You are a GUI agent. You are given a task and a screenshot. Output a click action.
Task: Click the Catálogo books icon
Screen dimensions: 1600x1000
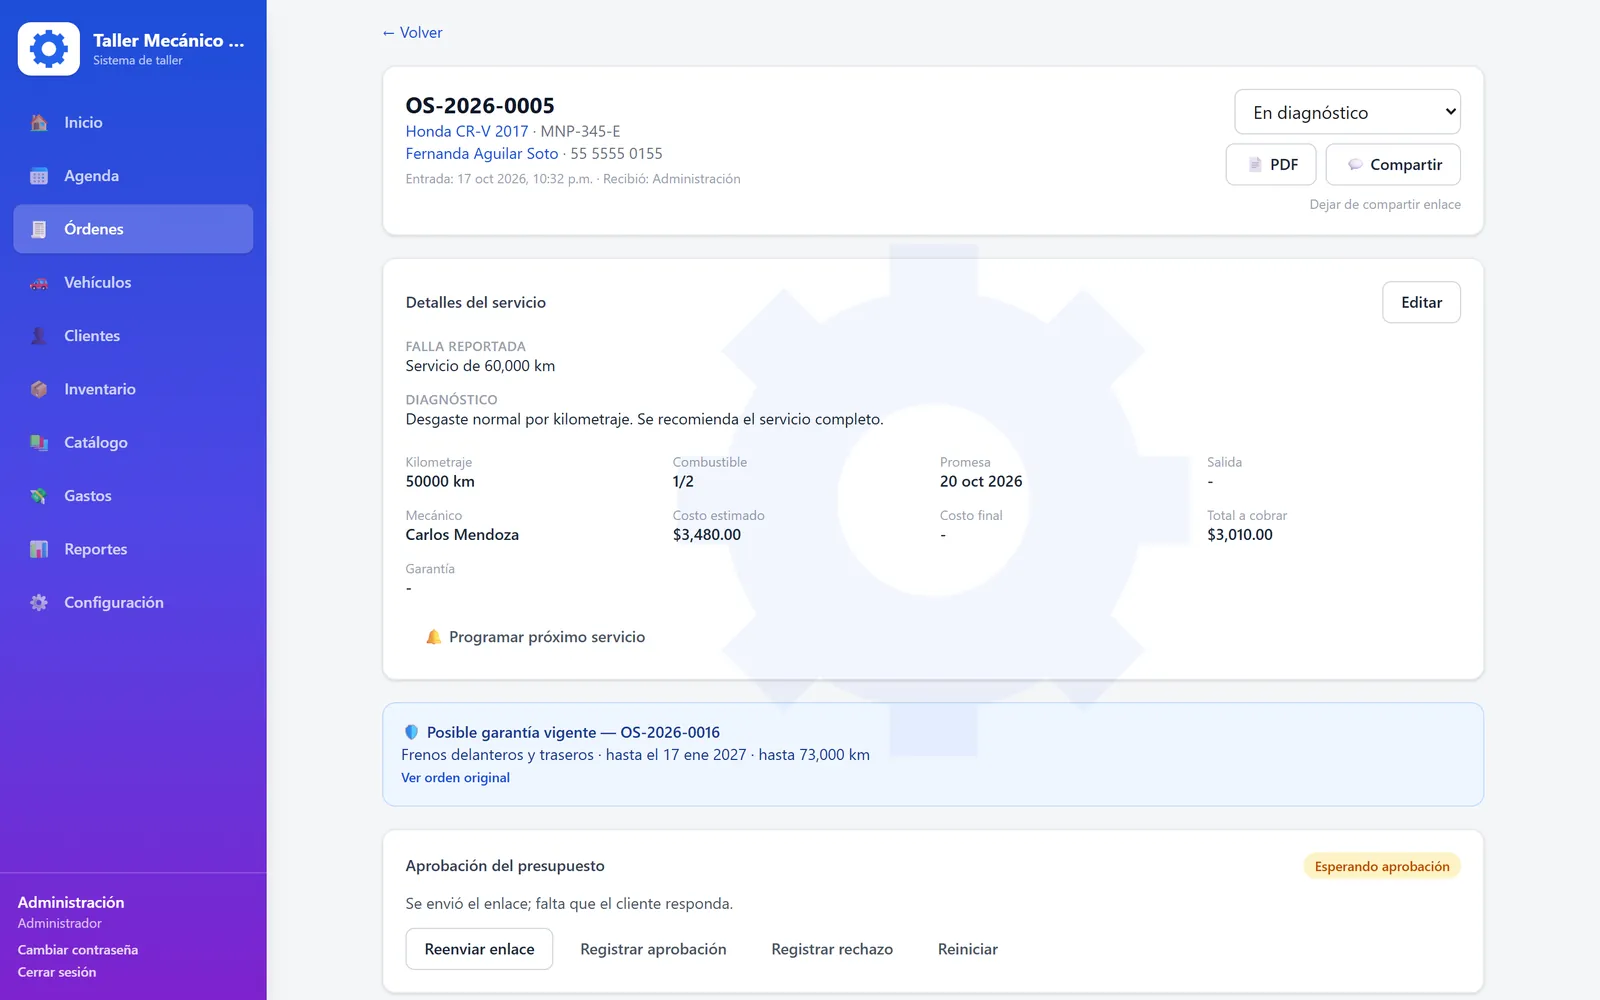(39, 443)
